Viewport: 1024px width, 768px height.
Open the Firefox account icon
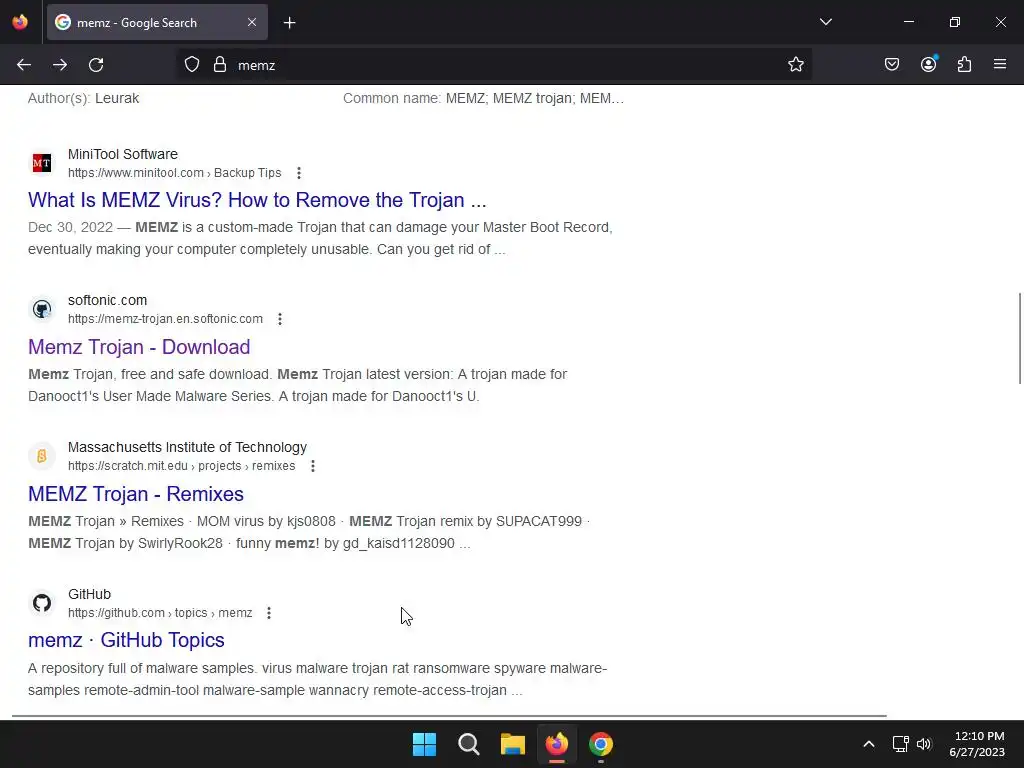point(929,64)
